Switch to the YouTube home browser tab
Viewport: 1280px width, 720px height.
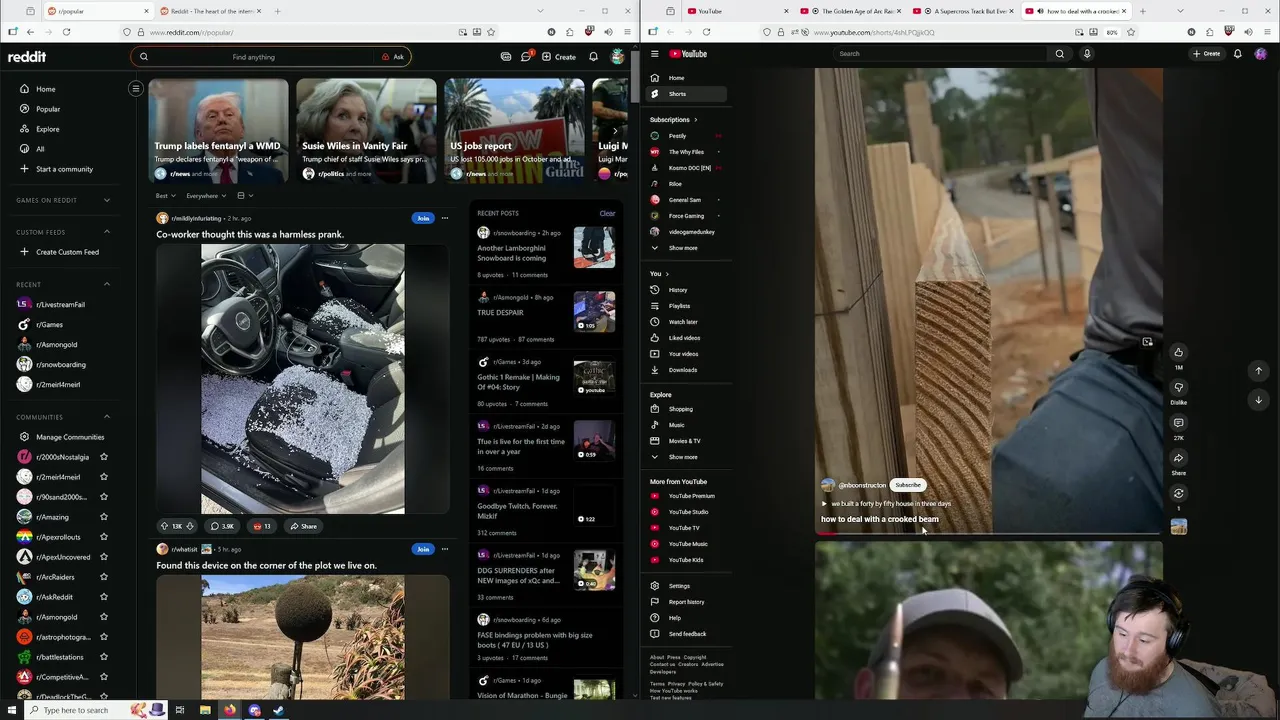739,11
